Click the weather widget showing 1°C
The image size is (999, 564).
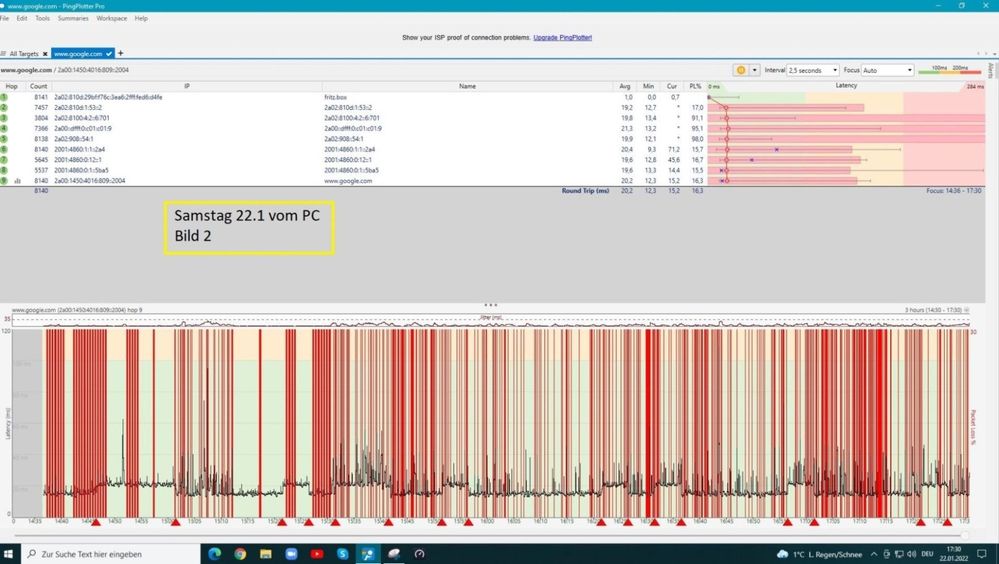click(x=819, y=554)
